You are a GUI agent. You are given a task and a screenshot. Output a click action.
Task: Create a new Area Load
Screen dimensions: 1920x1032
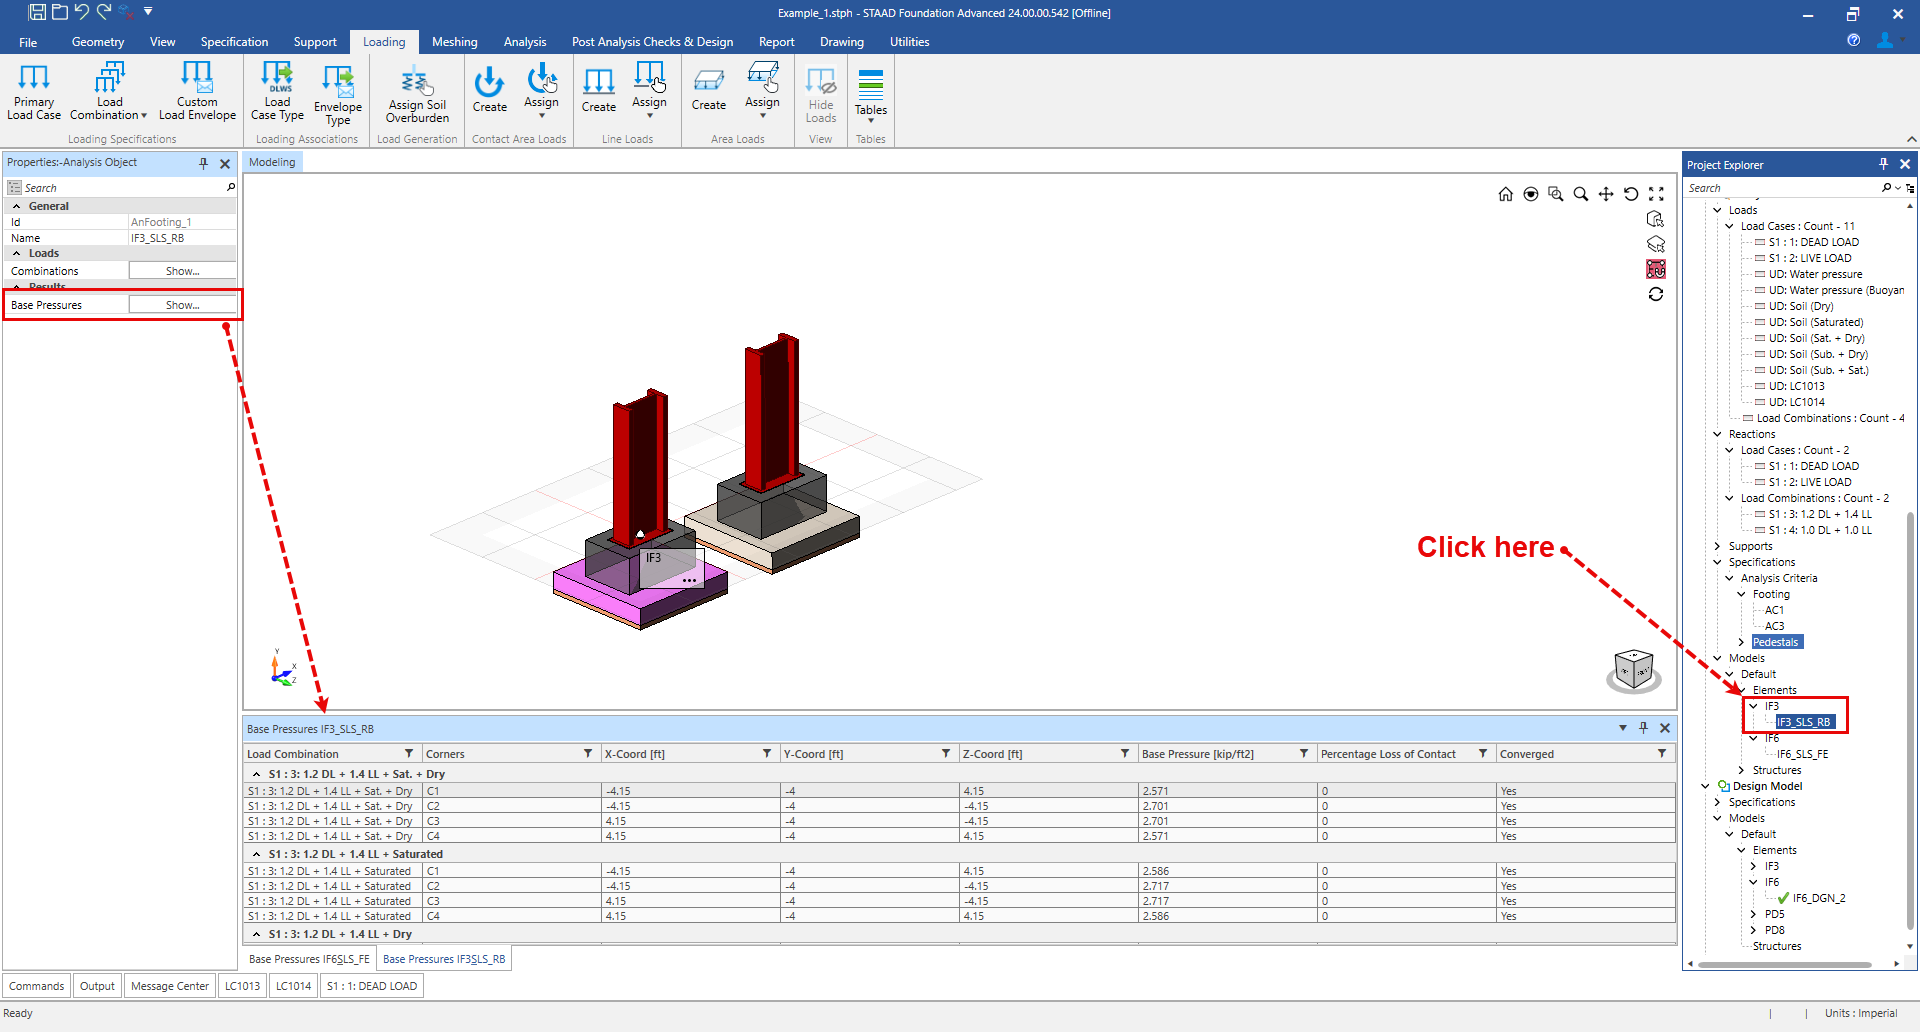click(x=708, y=90)
